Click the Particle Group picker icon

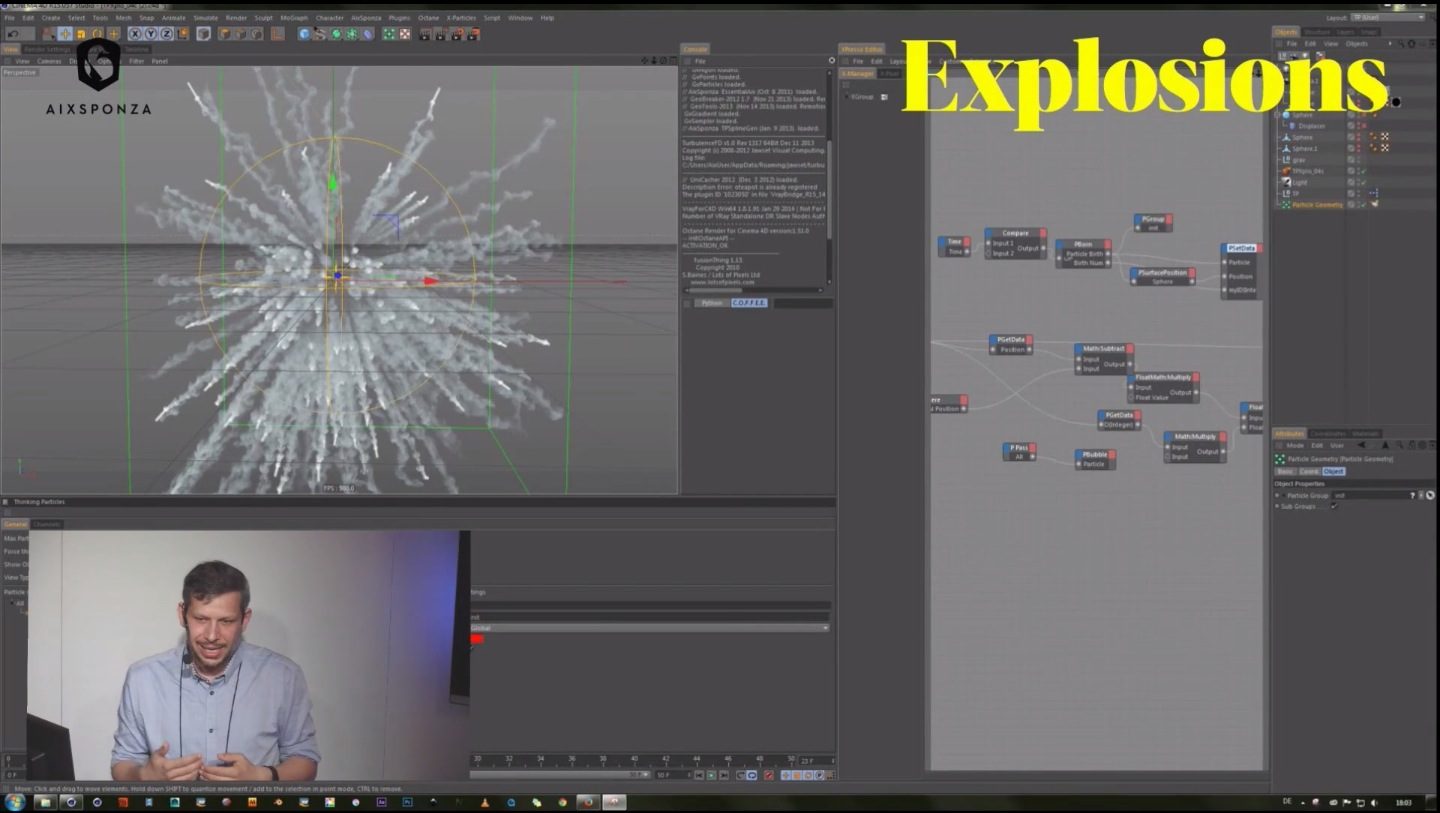1430,495
